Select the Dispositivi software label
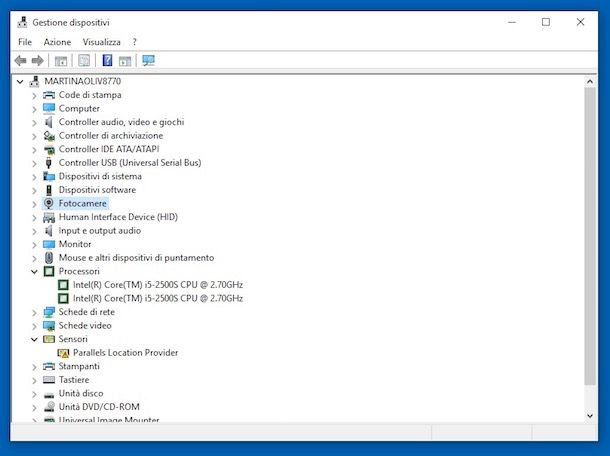Screen dimensions: 610x456 coord(97,190)
